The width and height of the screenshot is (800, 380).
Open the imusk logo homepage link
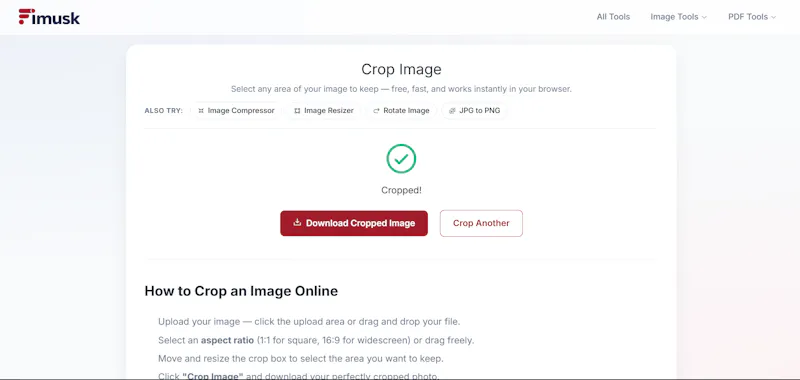[49, 17]
